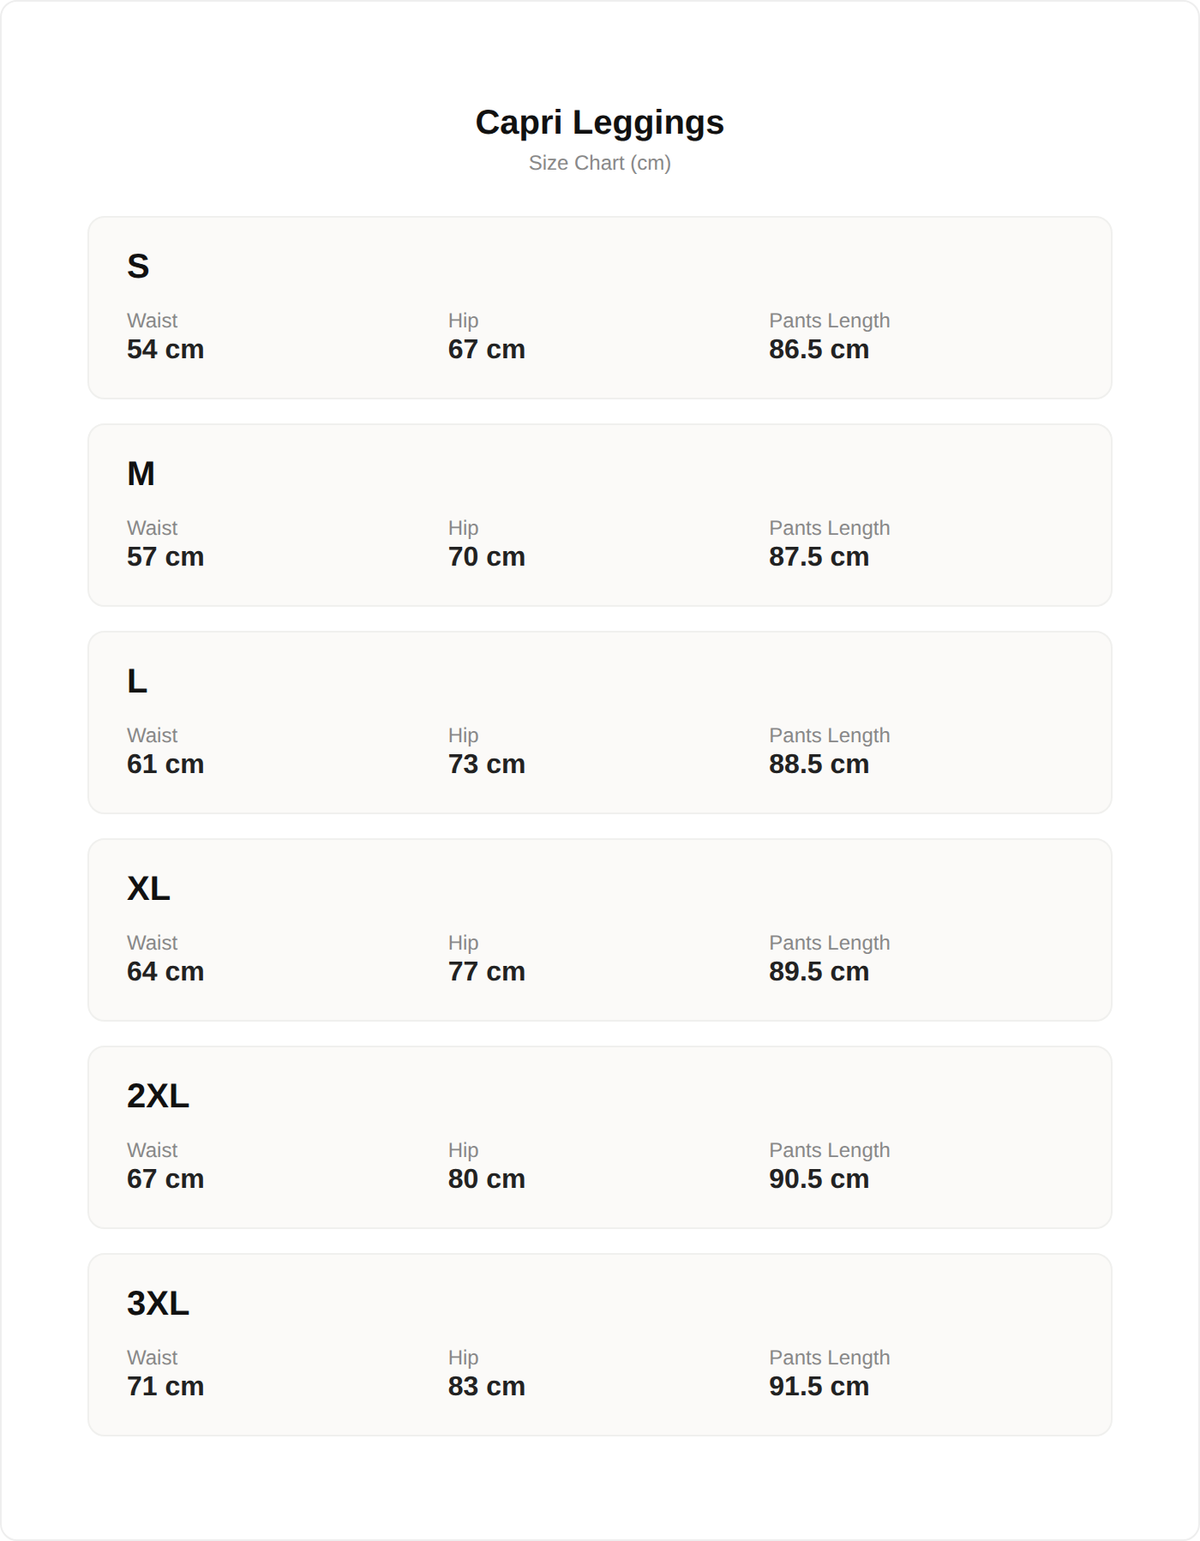
Task: Click the Capri Leggings title
Action: (x=599, y=122)
